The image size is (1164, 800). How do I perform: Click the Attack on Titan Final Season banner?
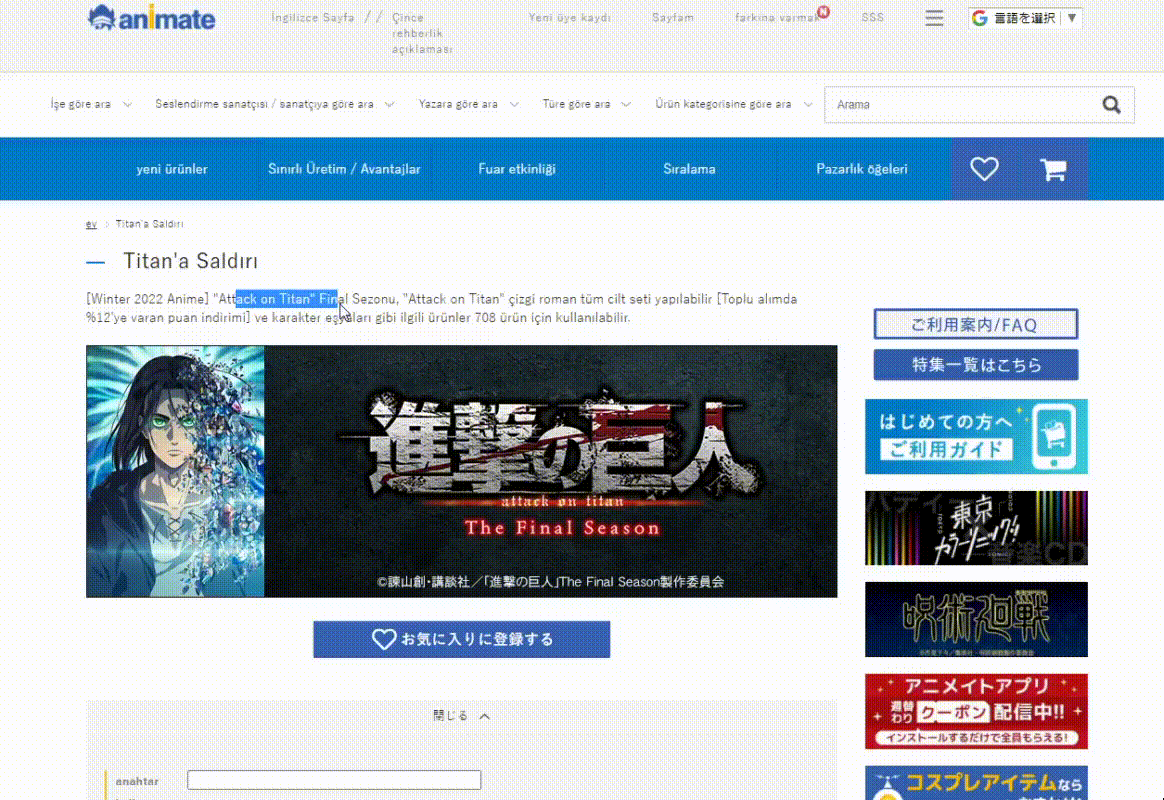pos(461,471)
